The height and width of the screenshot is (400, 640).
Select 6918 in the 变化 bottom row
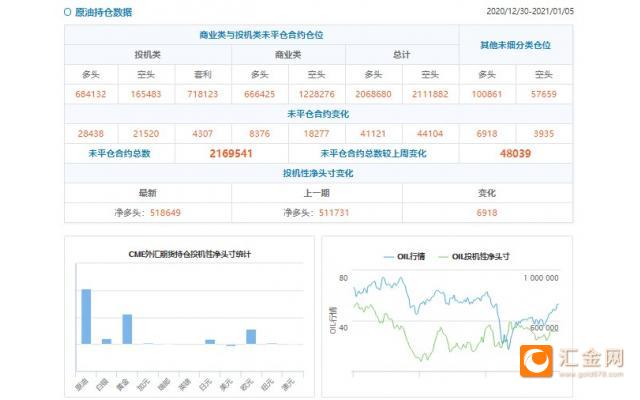487,213
